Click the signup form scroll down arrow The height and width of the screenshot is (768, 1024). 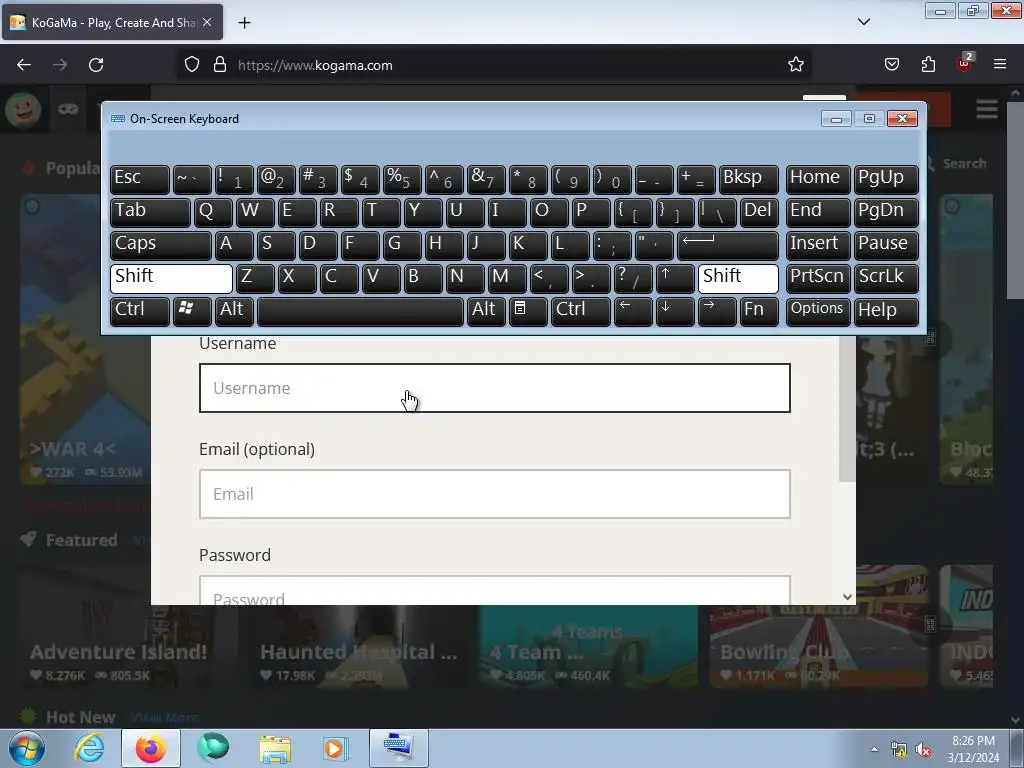(847, 596)
